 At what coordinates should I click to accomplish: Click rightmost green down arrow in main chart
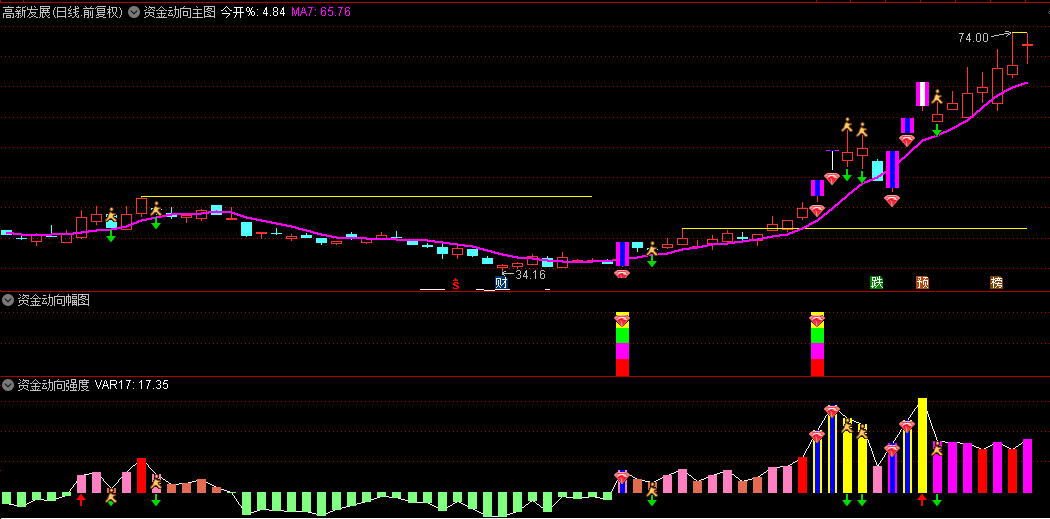coord(938,129)
